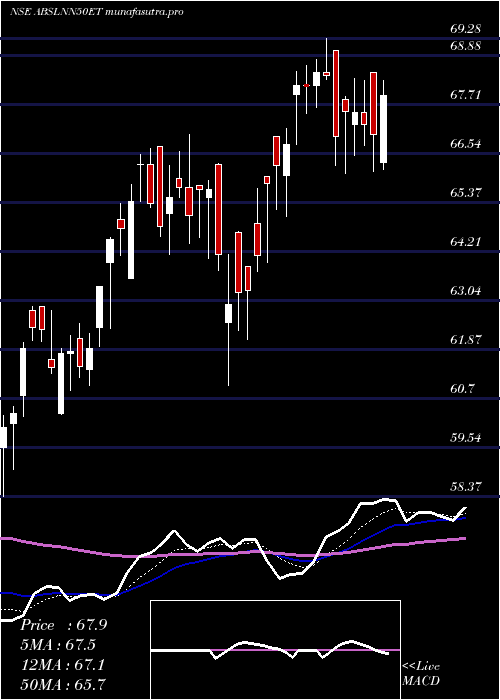Click the <<Live MACD label
The image size is (500, 700).
(x=421, y=674)
